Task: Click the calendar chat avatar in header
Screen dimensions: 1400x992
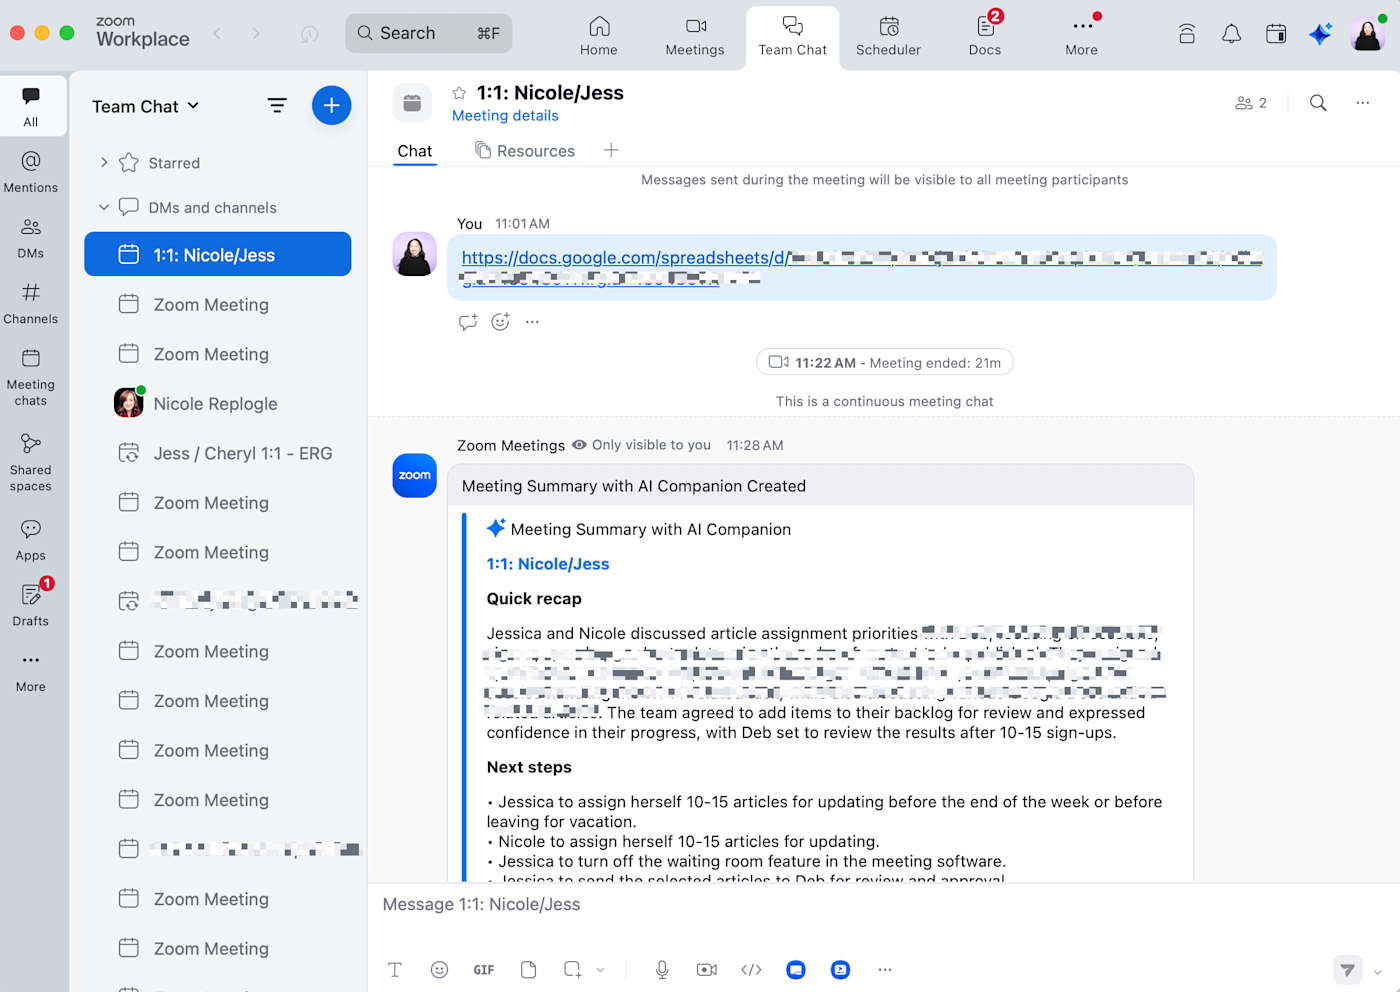Action: (x=412, y=103)
